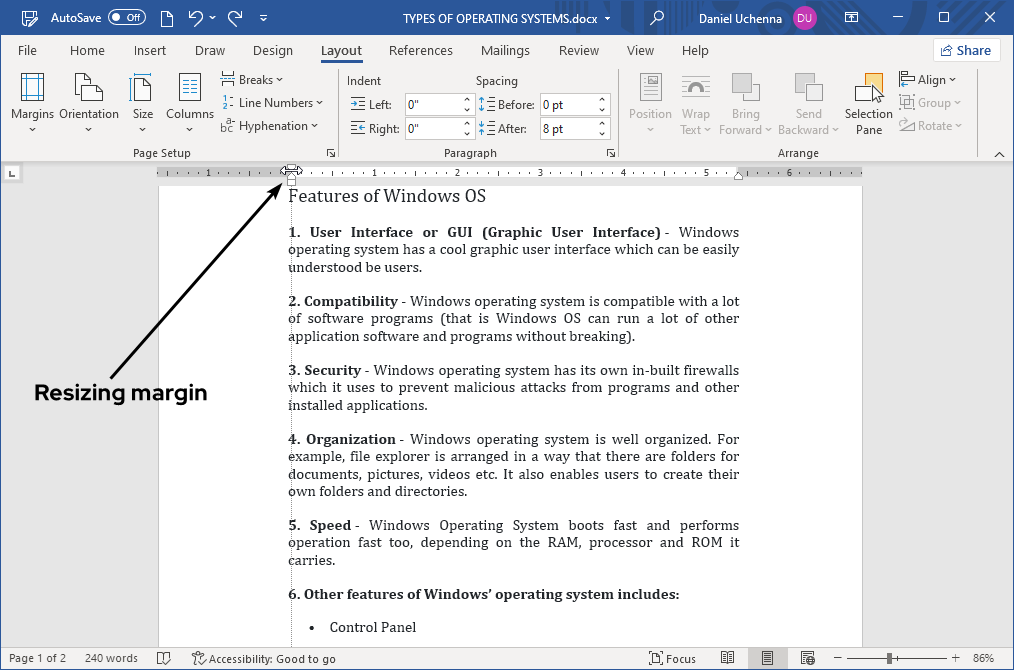The height and width of the screenshot is (670, 1014).
Task: Switch to the References ribbon tab
Action: (x=421, y=50)
